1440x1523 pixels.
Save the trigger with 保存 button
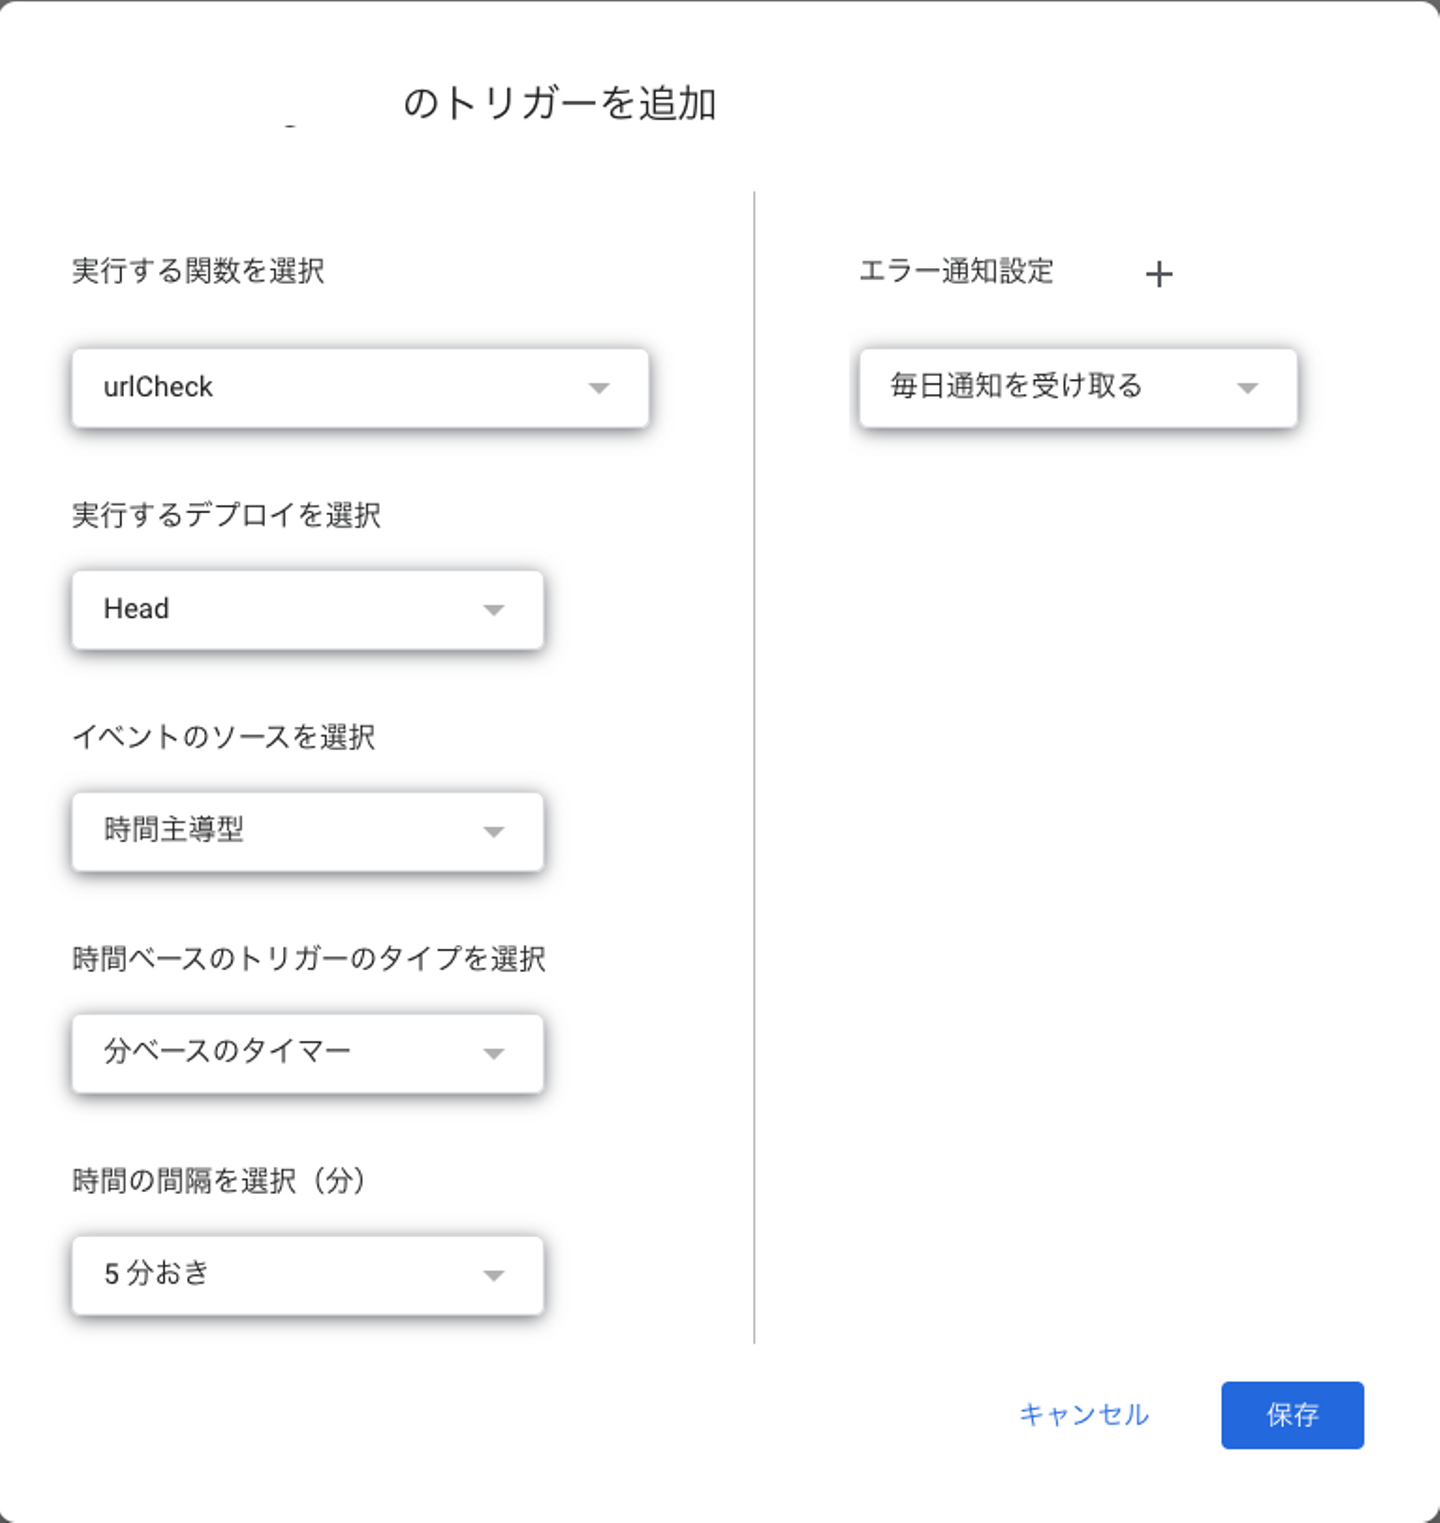1292,1415
